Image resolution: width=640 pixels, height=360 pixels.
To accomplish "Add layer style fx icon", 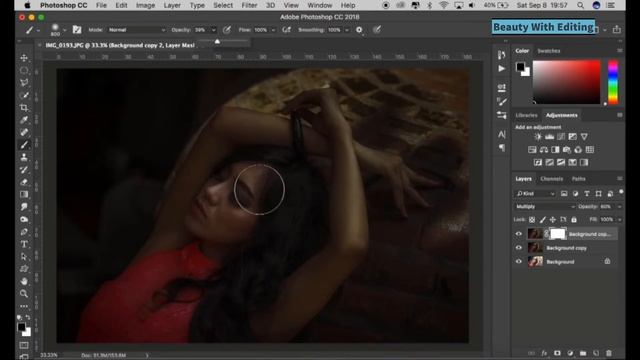I will point(544,353).
